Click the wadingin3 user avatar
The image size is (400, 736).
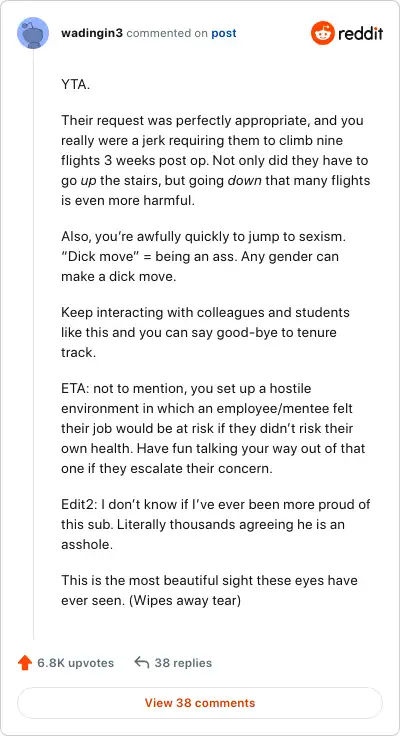33,33
